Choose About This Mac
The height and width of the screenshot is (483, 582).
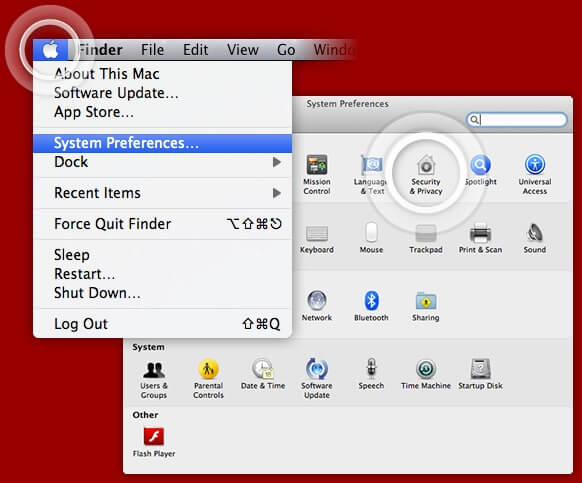point(162,74)
